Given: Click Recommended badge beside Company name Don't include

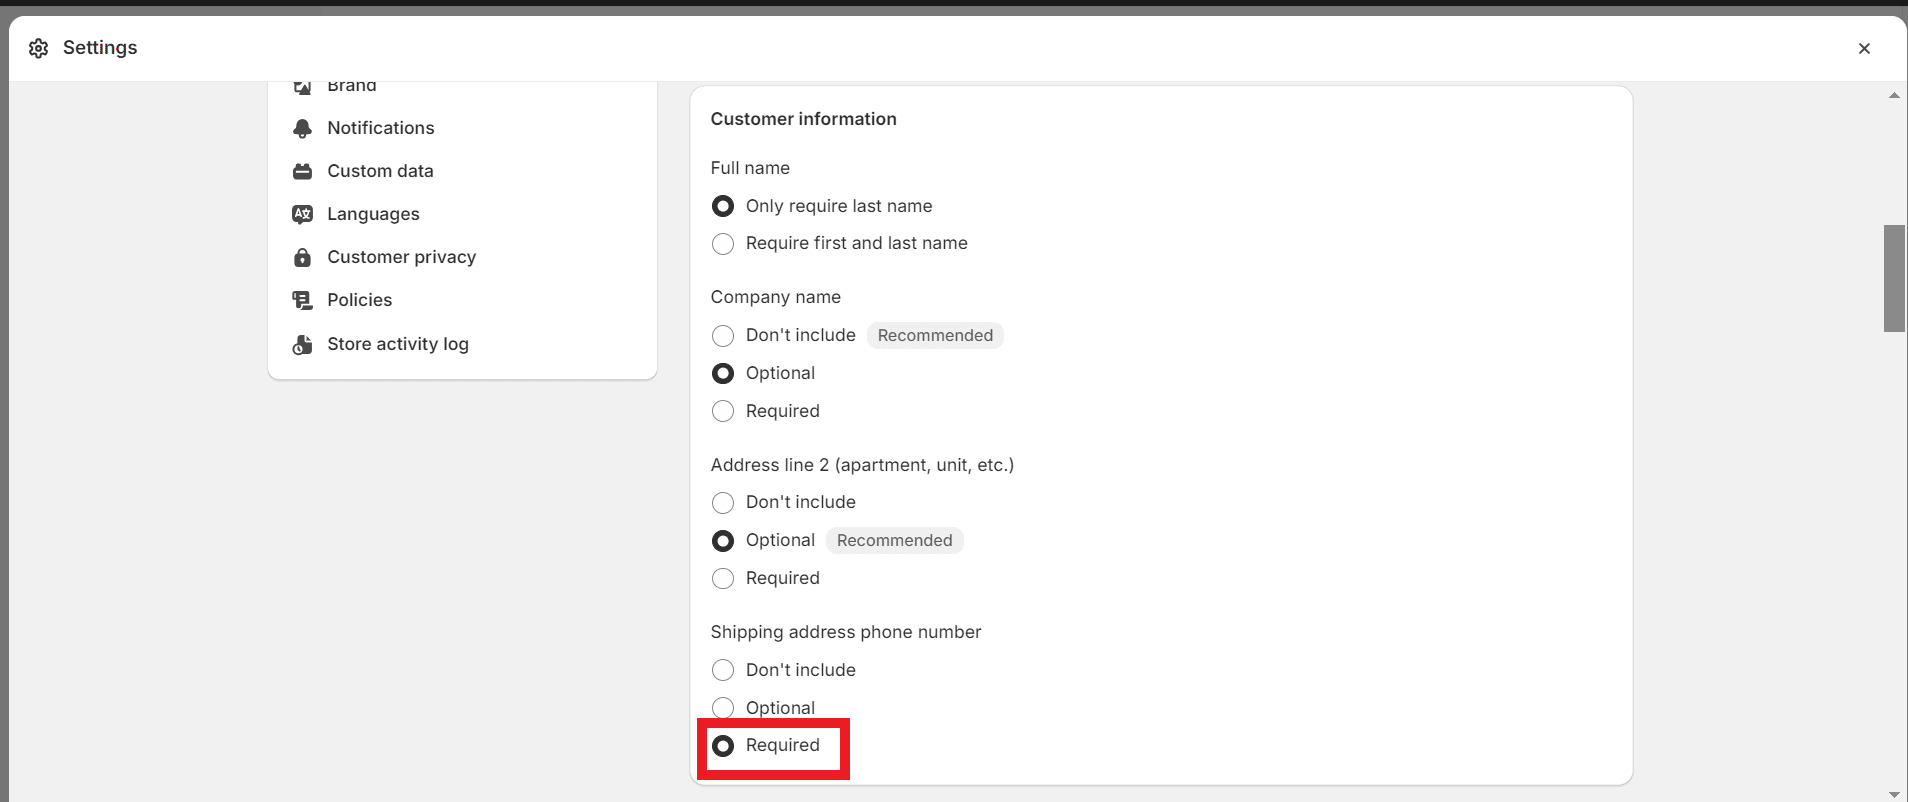Looking at the screenshot, I should pyautogui.click(x=935, y=335).
